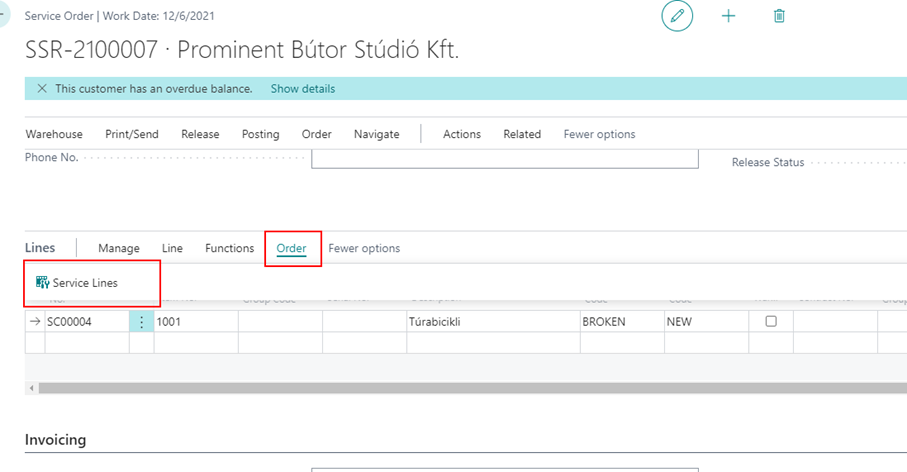The image size is (907, 472).
Task: Click the Service Lines icon
Action: (x=42, y=283)
